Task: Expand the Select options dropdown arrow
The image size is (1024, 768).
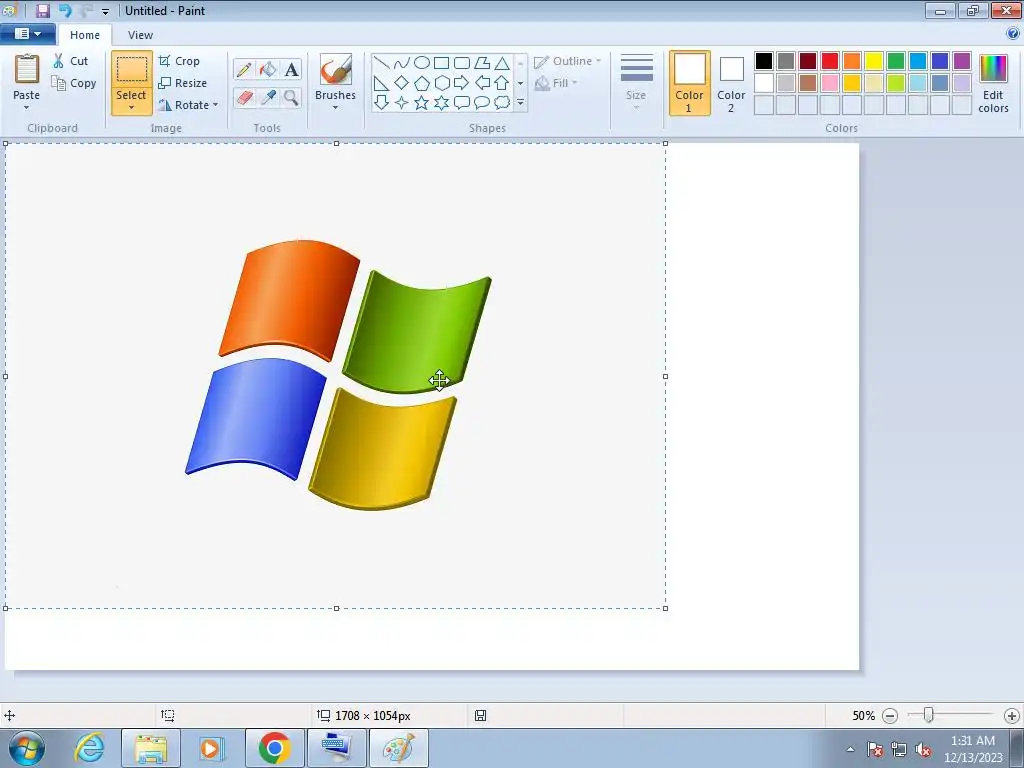Action: (131, 108)
